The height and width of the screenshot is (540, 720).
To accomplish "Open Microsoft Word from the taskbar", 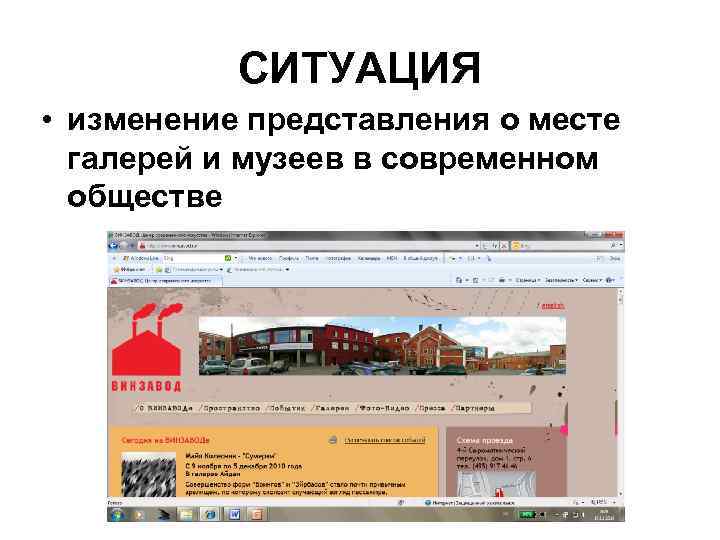I will [x=234, y=514].
